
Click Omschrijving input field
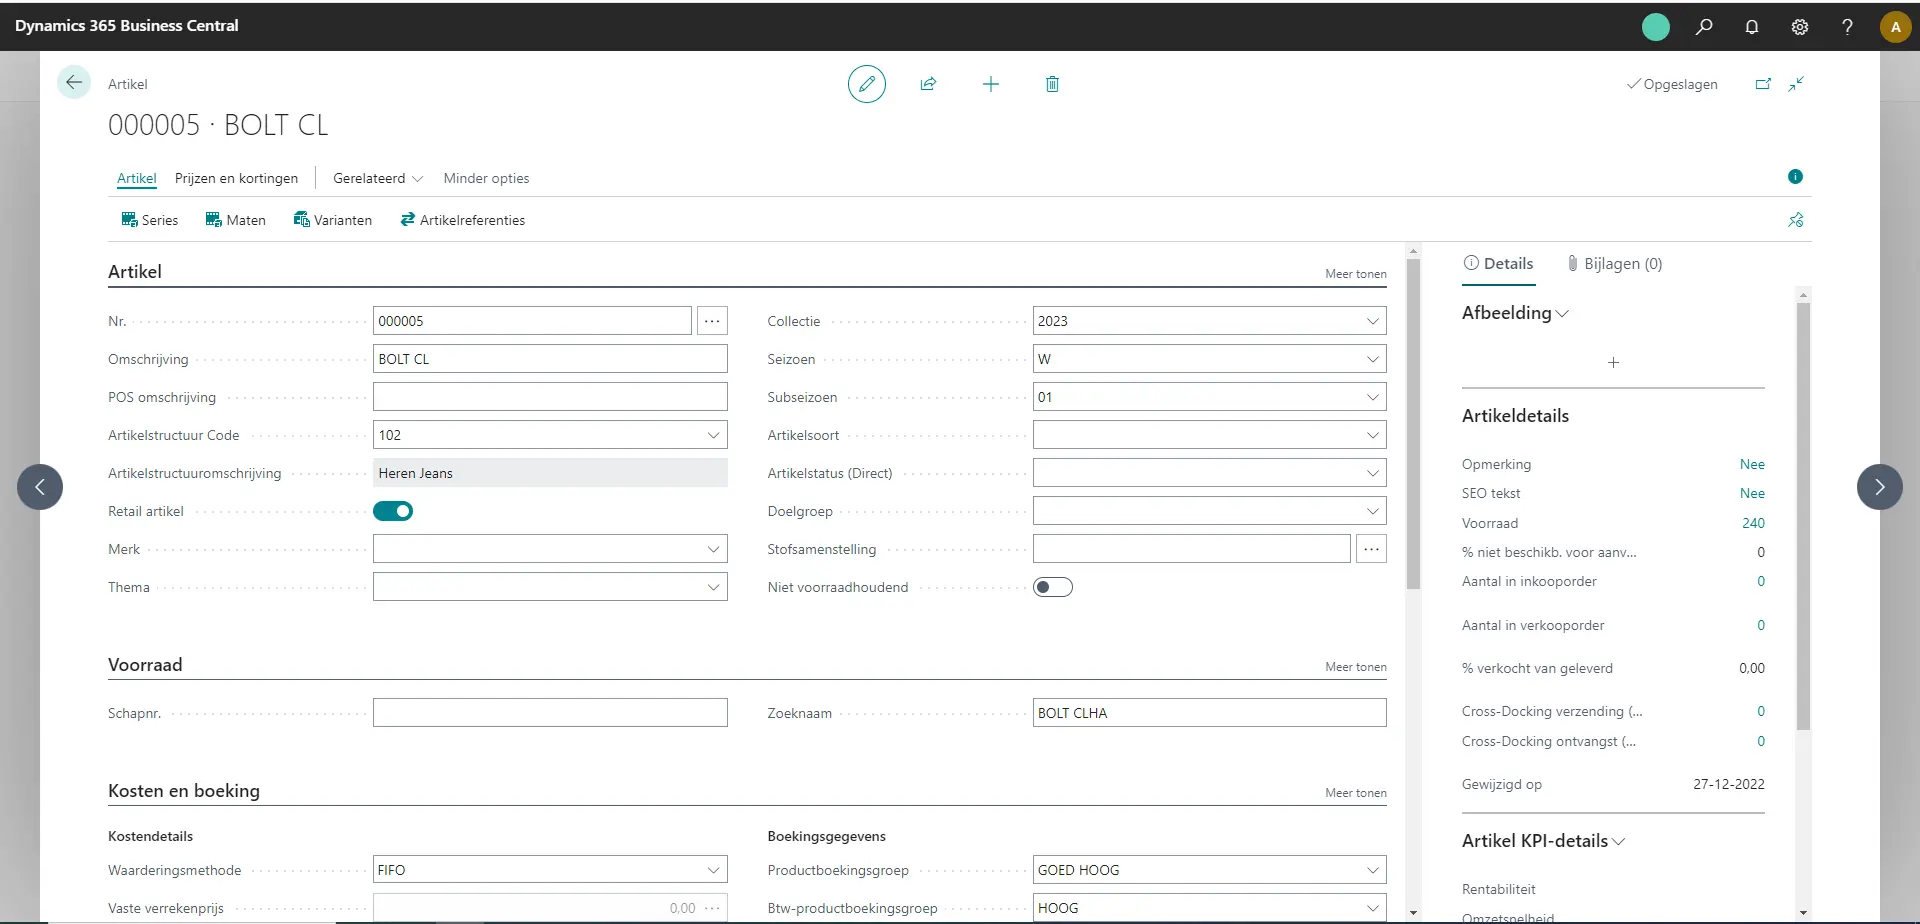pyautogui.click(x=550, y=359)
